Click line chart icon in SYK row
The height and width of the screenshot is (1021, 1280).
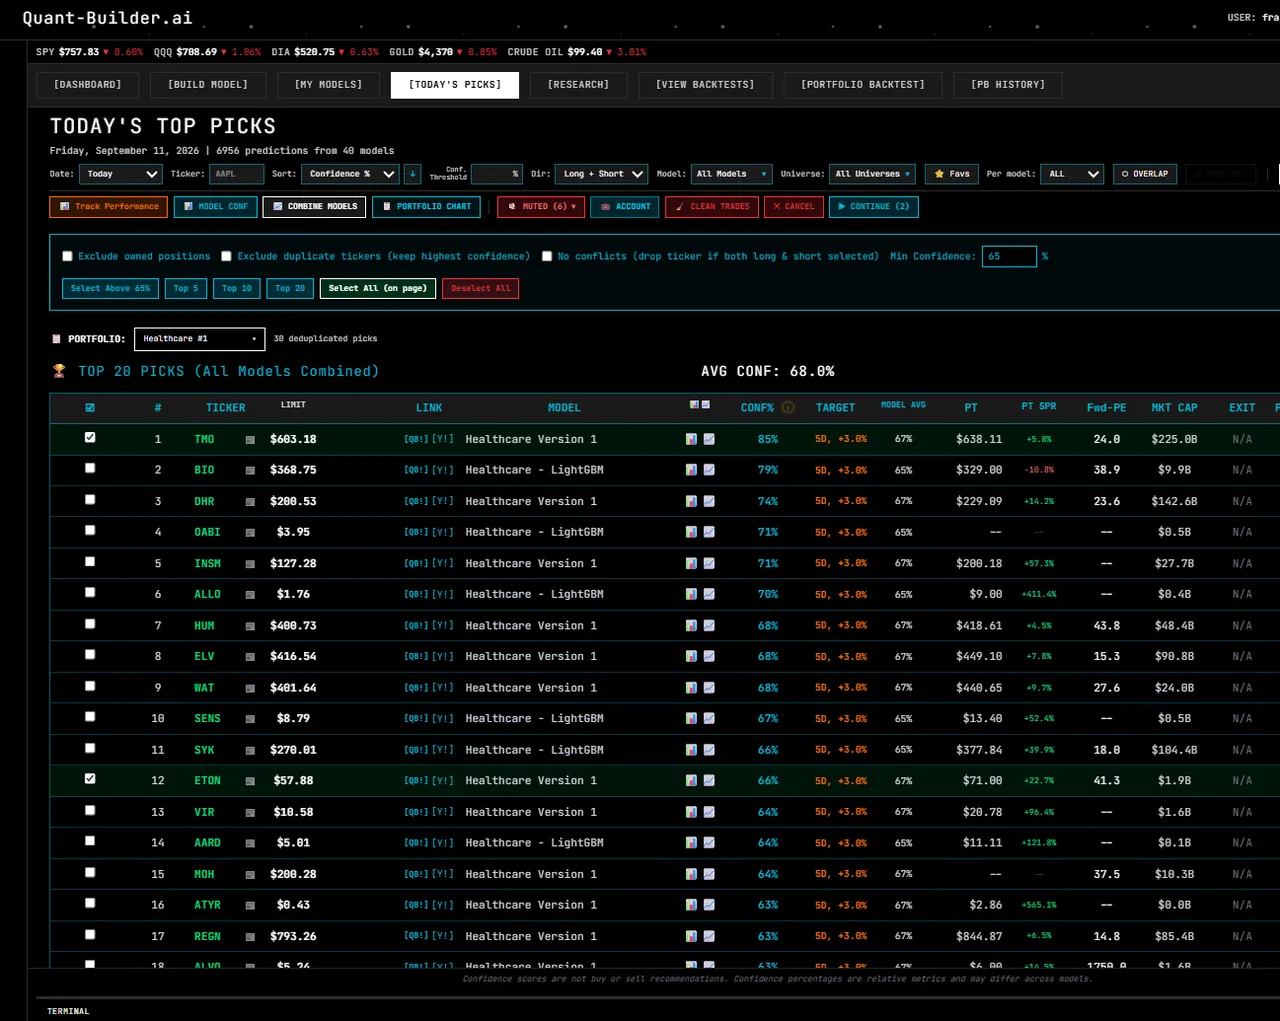coord(709,750)
